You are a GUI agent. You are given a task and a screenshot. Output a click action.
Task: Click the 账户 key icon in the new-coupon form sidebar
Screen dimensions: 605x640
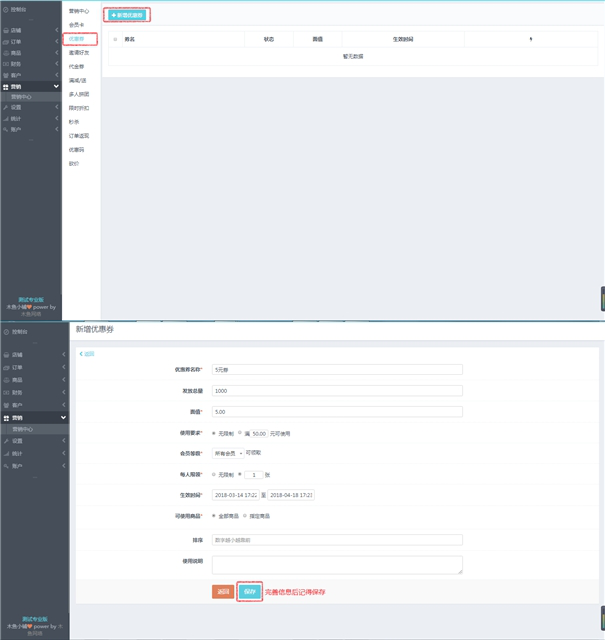point(6,466)
